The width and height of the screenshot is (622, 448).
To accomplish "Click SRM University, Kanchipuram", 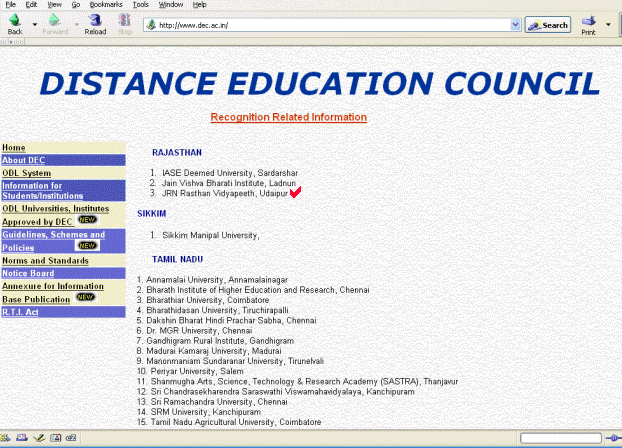I will tap(206, 412).
